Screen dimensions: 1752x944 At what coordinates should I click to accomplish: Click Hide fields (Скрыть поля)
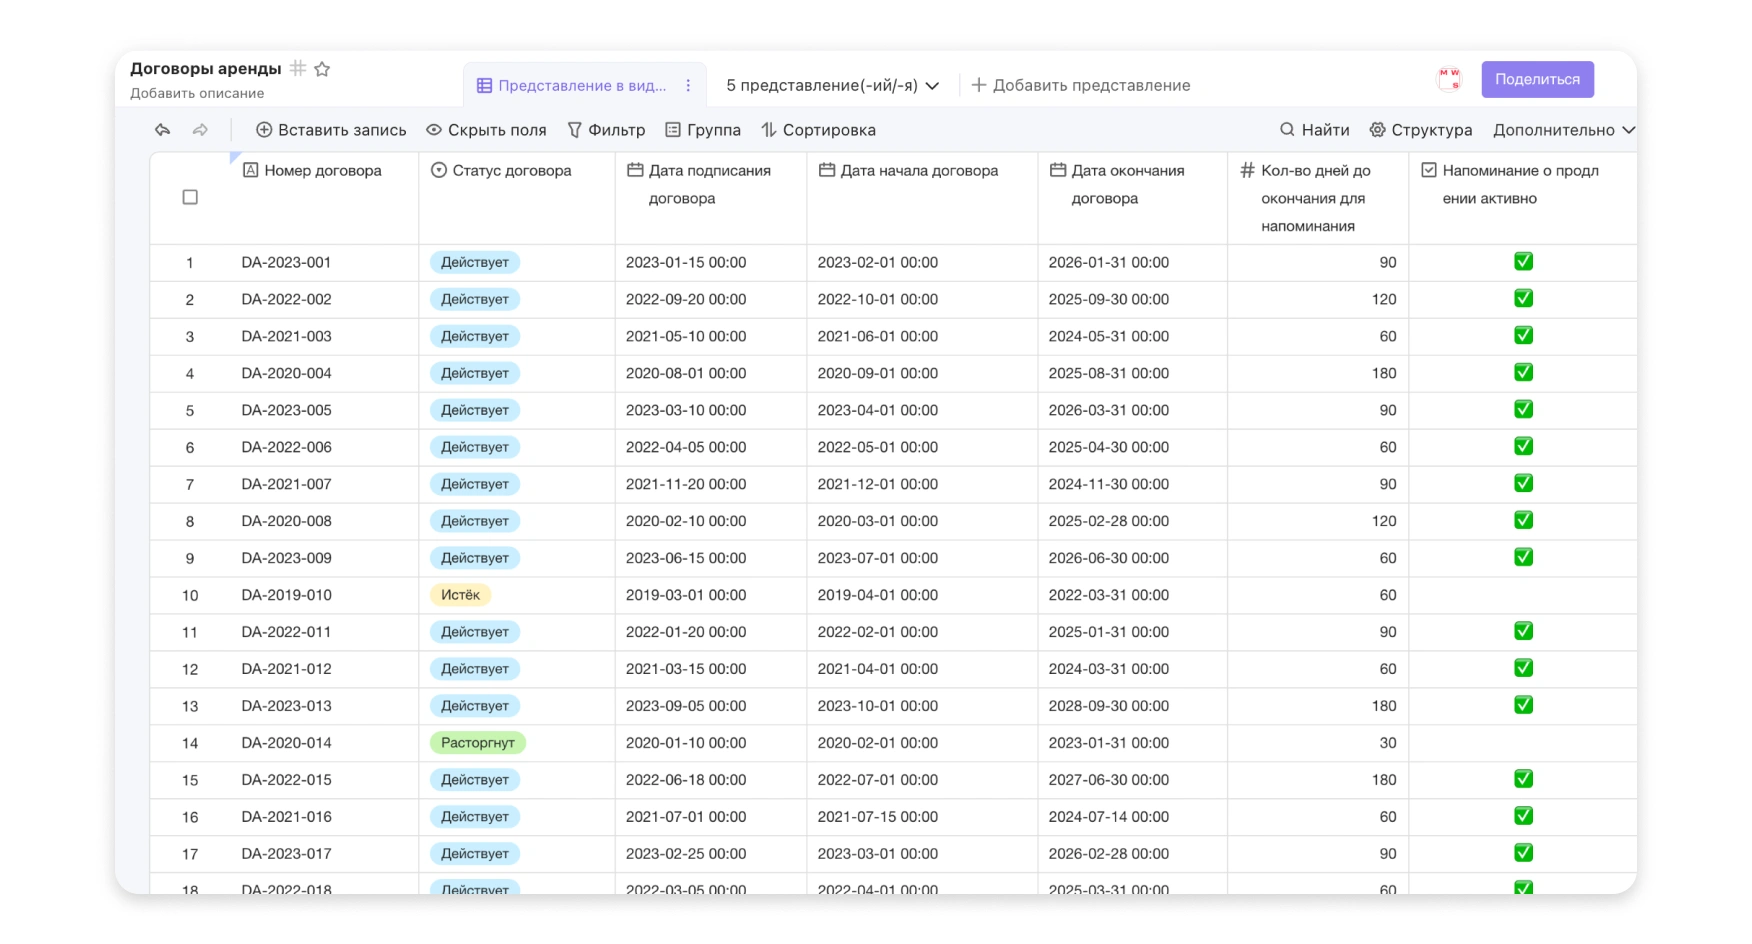[486, 130]
